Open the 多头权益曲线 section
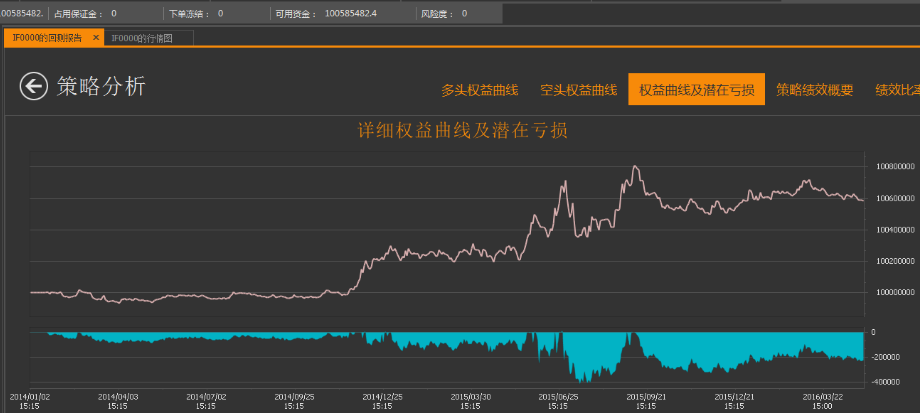The width and height of the screenshot is (920, 413). [479, 90]
